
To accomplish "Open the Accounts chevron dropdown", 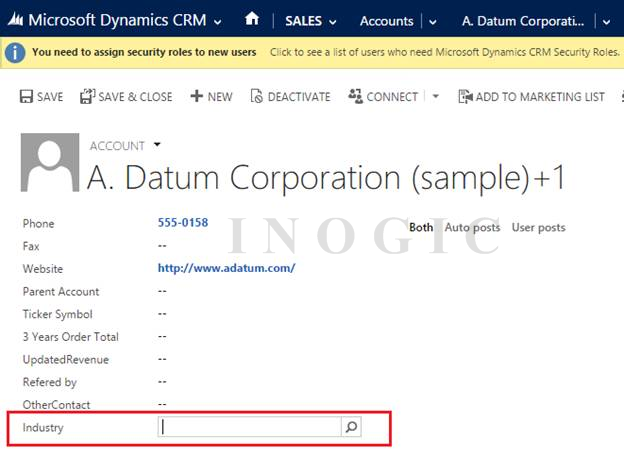I will pyautogui.click(x=433, y=22).
